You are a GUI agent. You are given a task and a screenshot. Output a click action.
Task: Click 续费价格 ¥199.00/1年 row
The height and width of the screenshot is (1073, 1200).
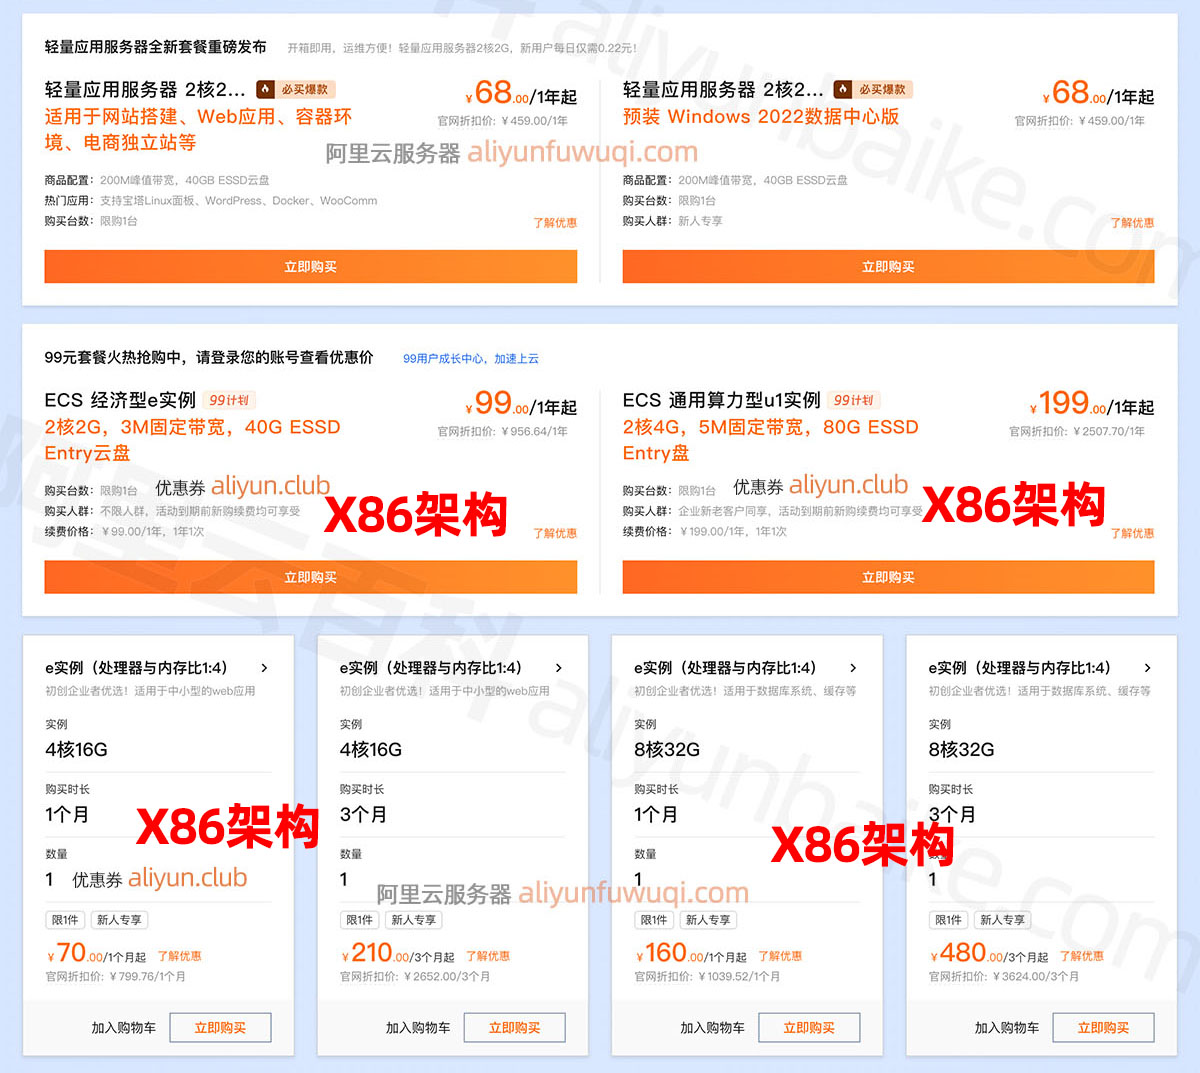(x=704, y=532)
